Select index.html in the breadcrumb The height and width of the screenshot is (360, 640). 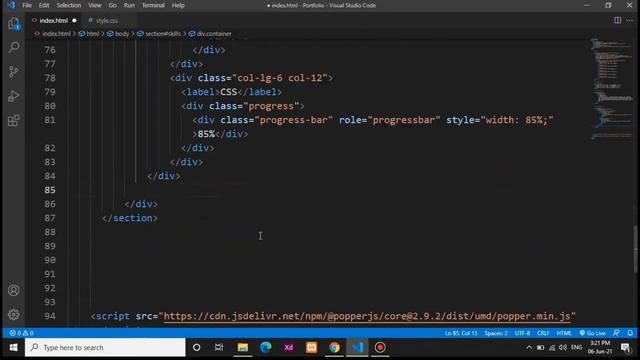click(x=56, y=34)
